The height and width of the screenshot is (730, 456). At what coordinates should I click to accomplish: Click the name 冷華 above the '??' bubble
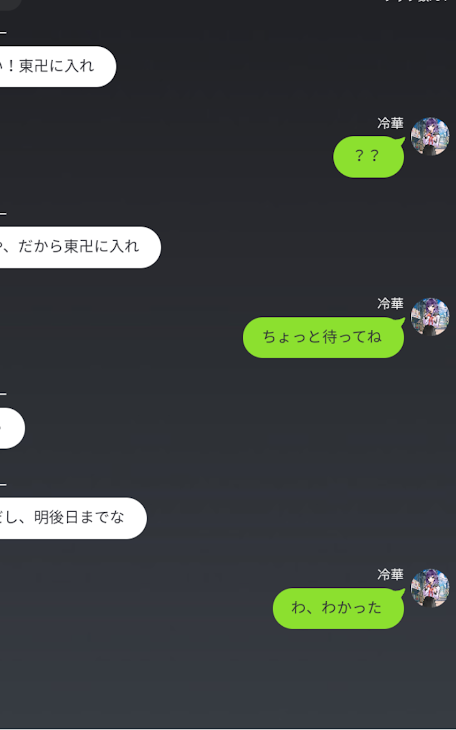[390, 123]
